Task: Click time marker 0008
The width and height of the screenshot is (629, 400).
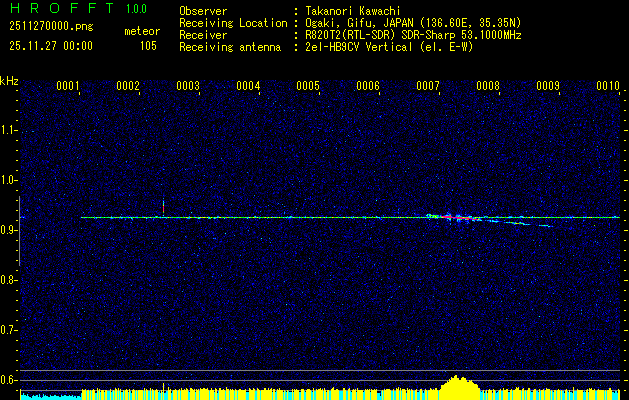Action: [488, 86]
